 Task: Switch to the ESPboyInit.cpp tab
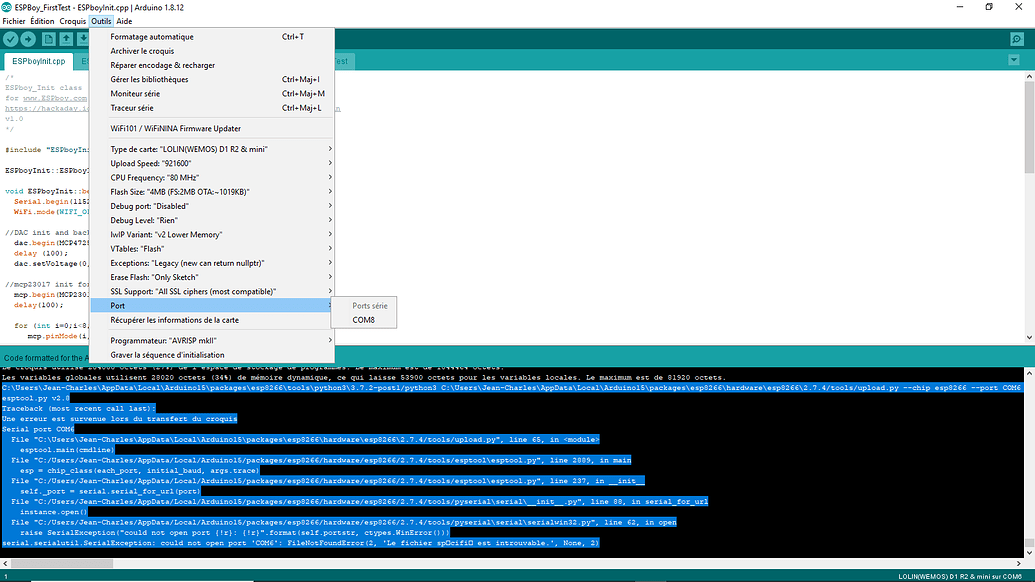[x=40, y=60]
